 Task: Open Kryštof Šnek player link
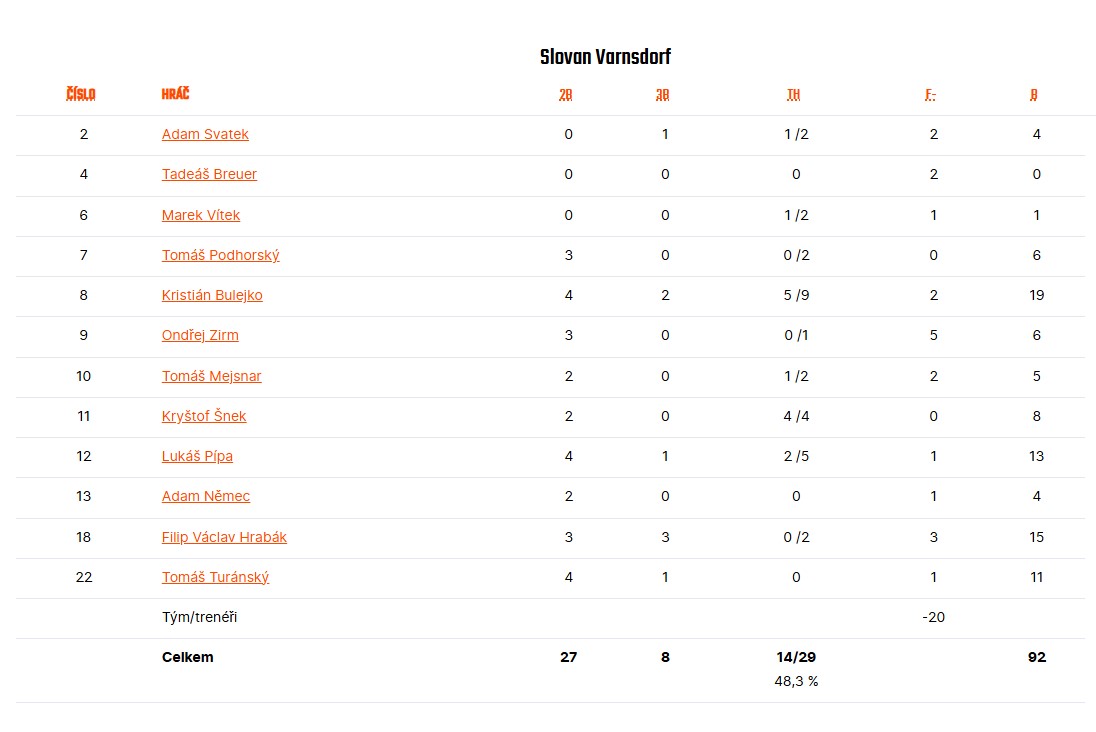(x=203, y=416)
